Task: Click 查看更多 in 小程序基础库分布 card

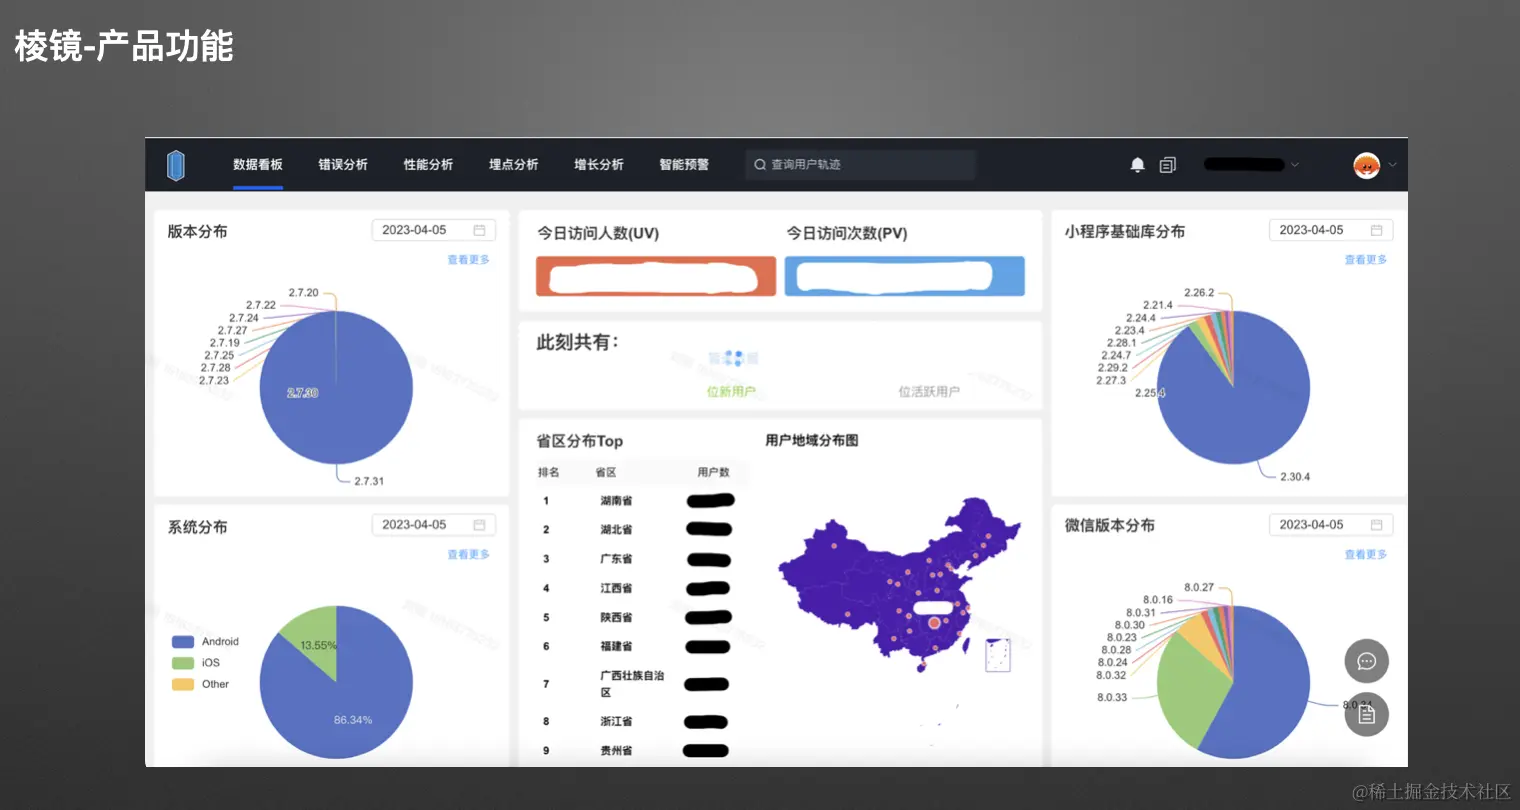Action: point(1365,260)
